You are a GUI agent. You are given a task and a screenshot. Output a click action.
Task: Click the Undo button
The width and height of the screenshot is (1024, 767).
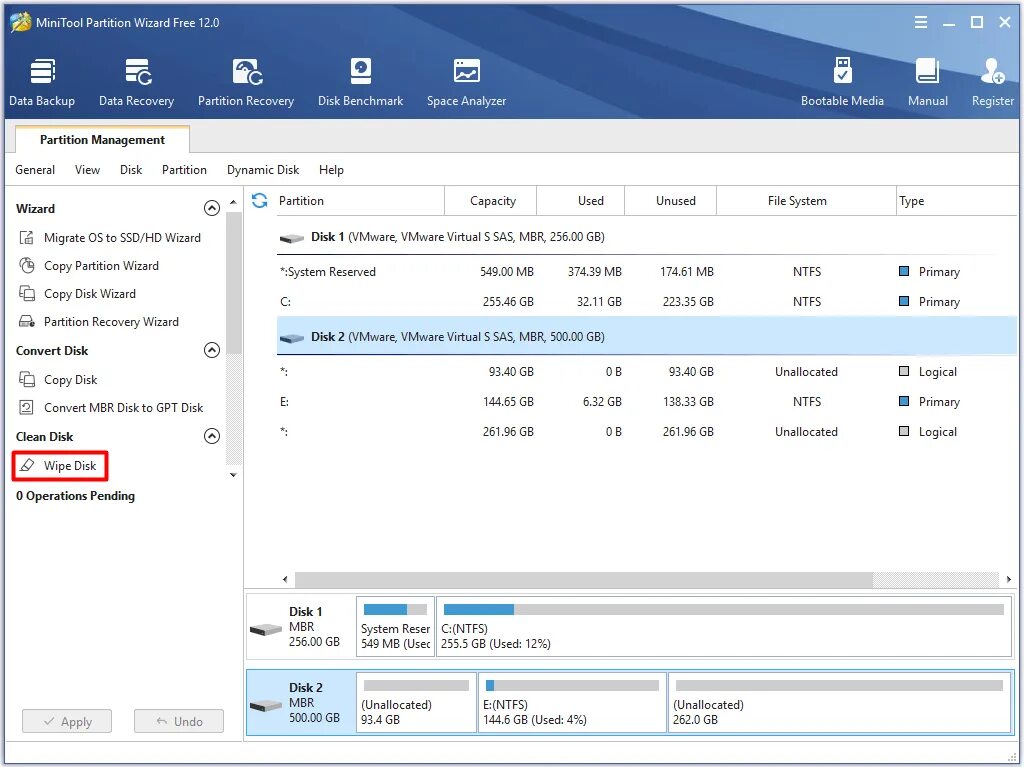tap(179, 721)
